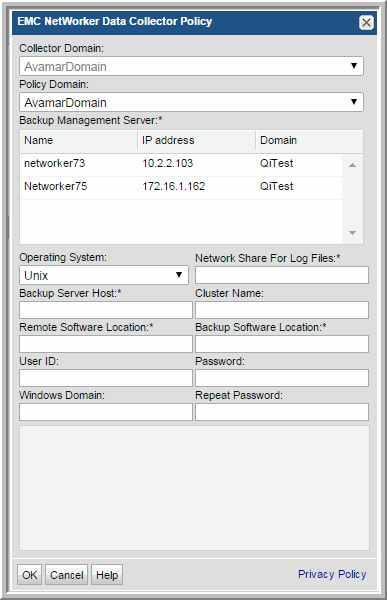Viewport: 387px width, 600px height.
Task: Open Help for this policy dialog
Action: pos(107,575)
